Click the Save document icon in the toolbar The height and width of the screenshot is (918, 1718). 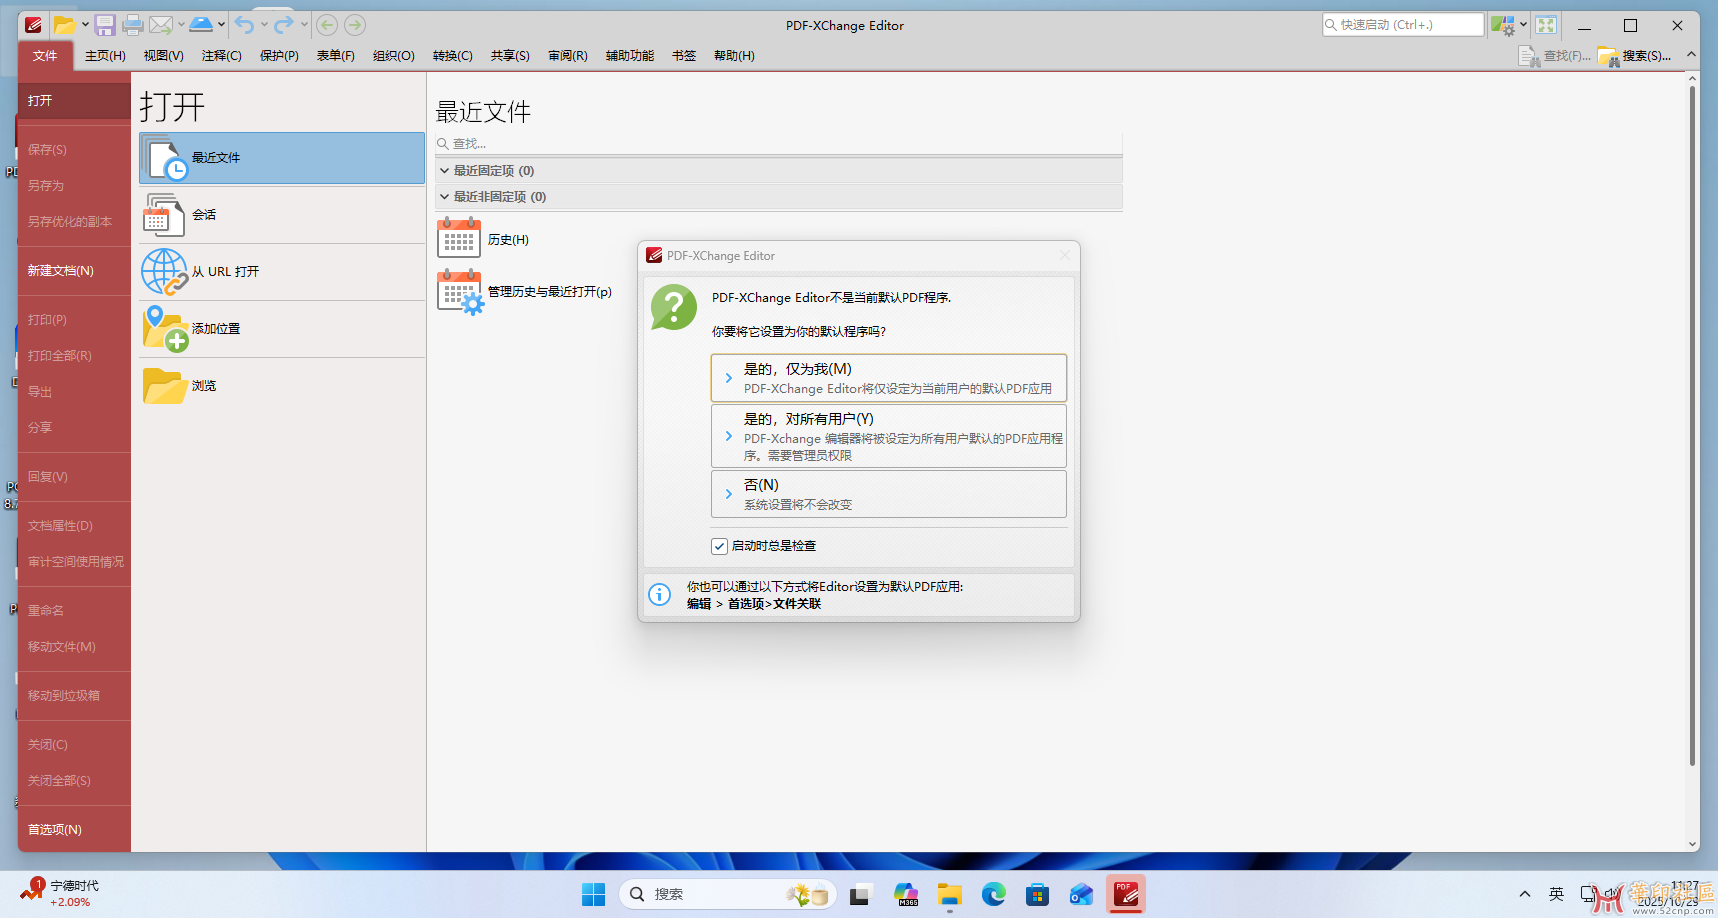(105, 25)
